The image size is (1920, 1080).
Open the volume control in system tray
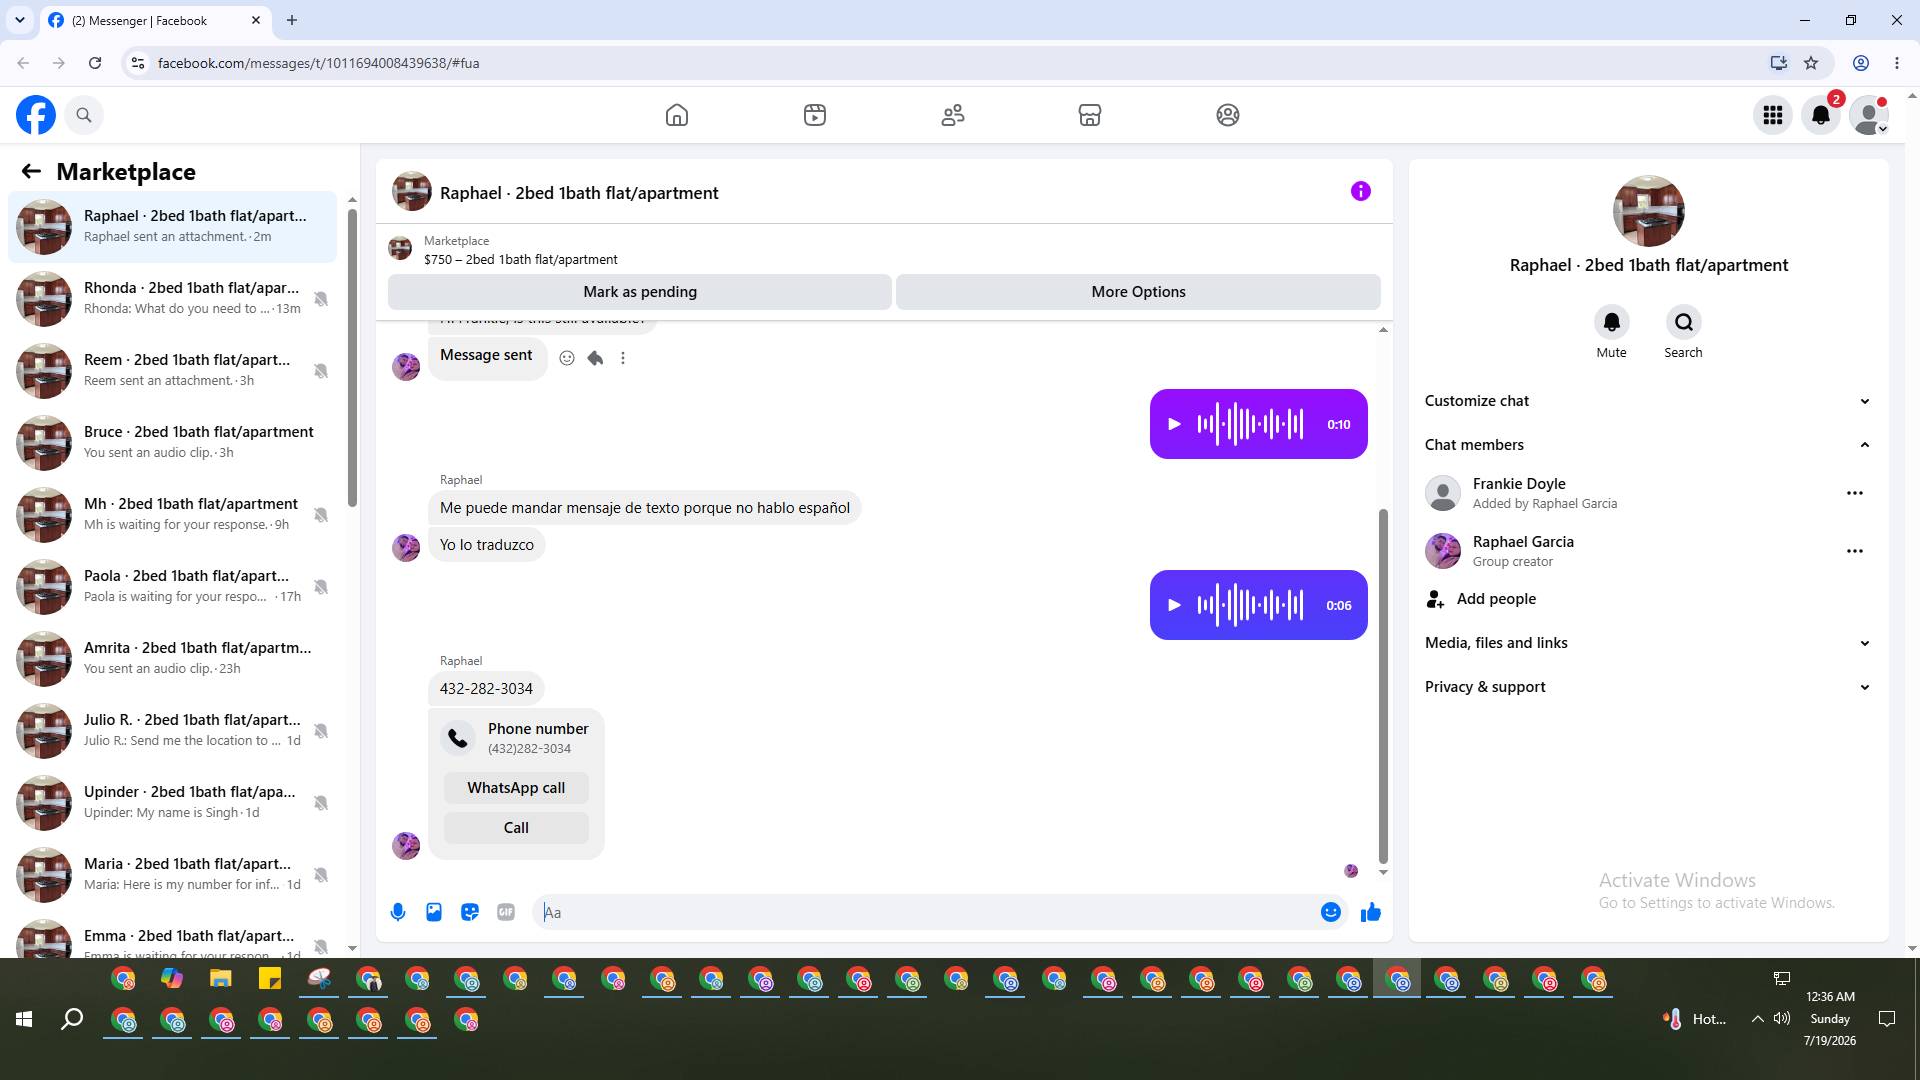point(1782,1019)
